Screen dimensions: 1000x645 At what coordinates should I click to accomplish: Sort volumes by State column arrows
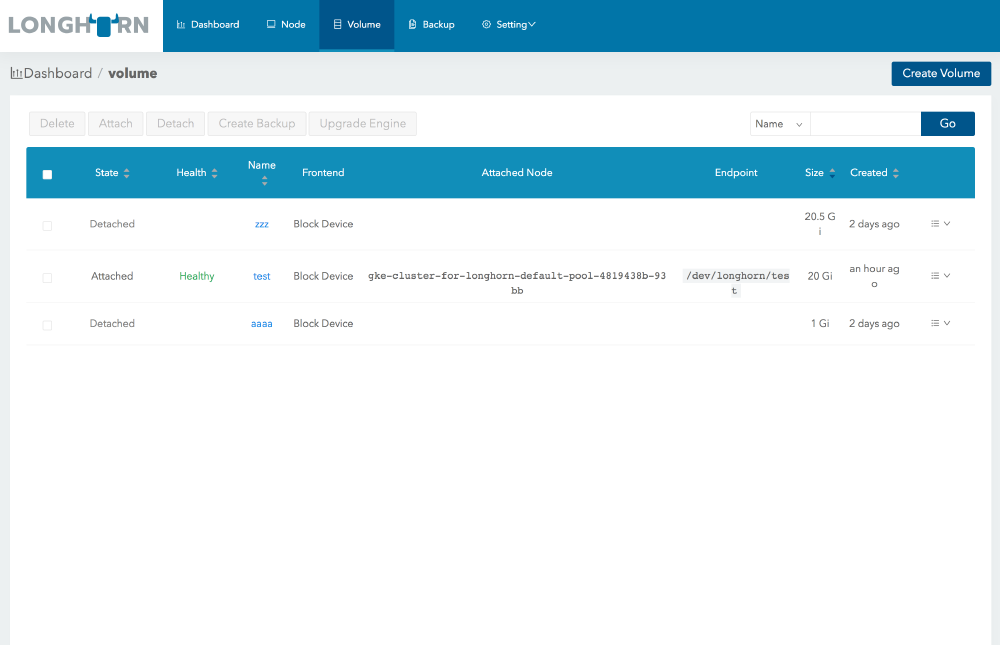pyautogui.click(x=126, y=173)
